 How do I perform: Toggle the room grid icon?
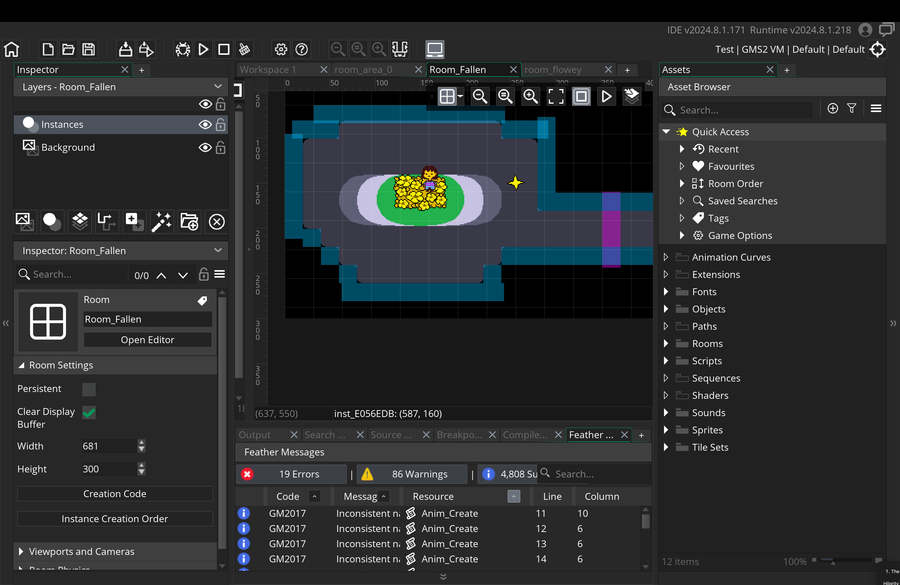click(447, 96)
